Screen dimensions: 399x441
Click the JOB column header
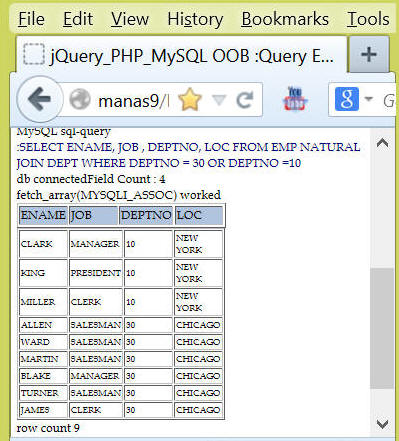point(93,215)
